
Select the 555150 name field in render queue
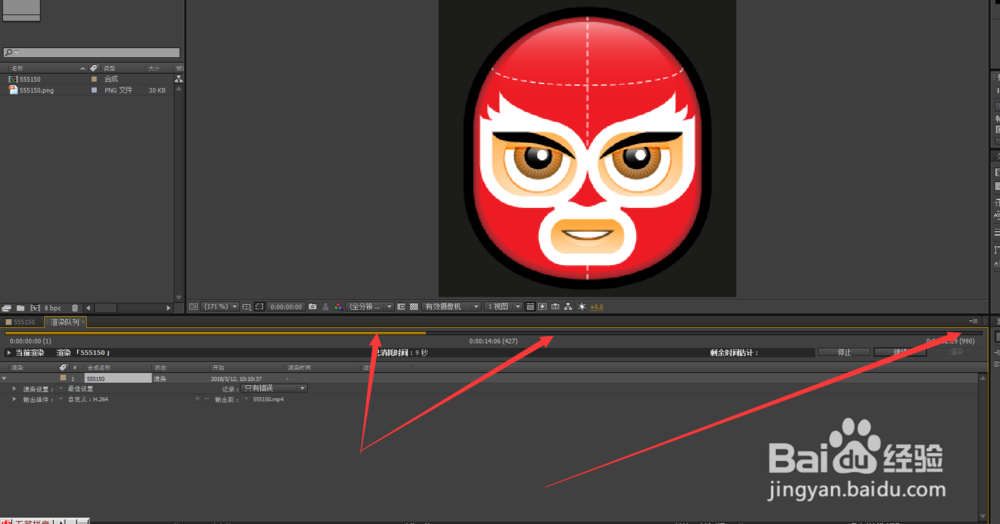pos(118,379)
